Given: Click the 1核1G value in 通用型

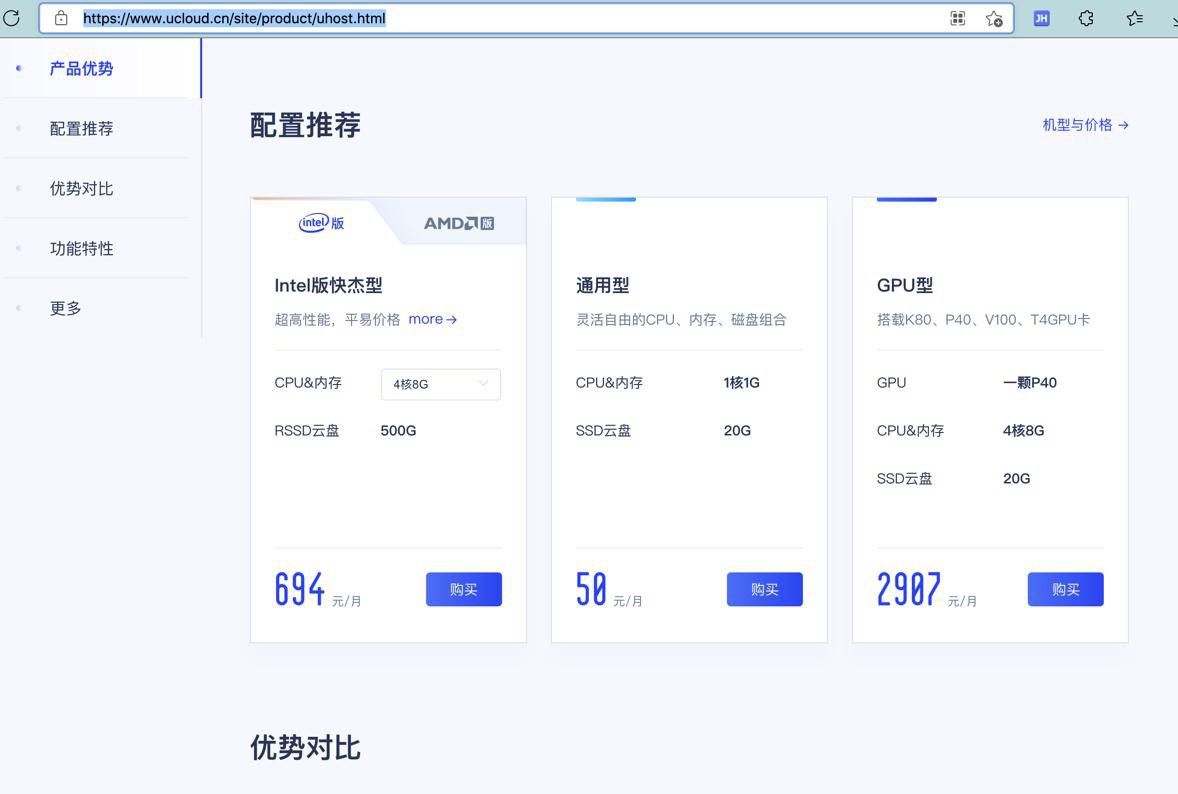Looking at the screenshot, I should pyautogui.click(x=742, y=382).
